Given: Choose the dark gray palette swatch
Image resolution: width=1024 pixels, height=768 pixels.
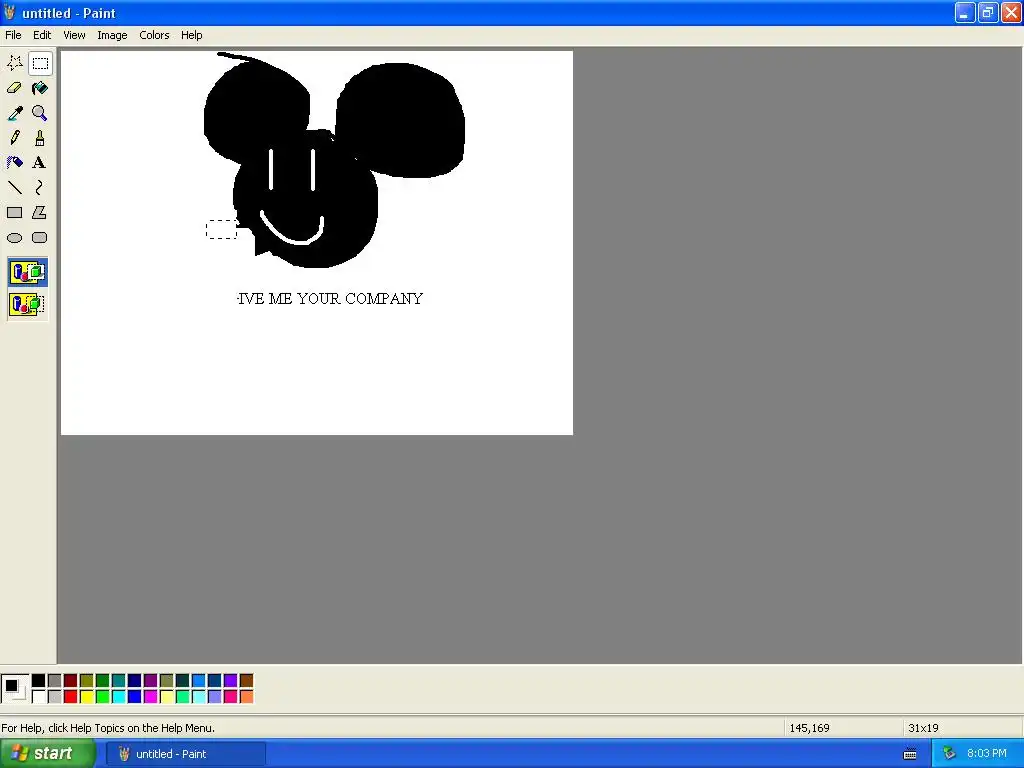Looking at the screenshot, I should [55, 681].
